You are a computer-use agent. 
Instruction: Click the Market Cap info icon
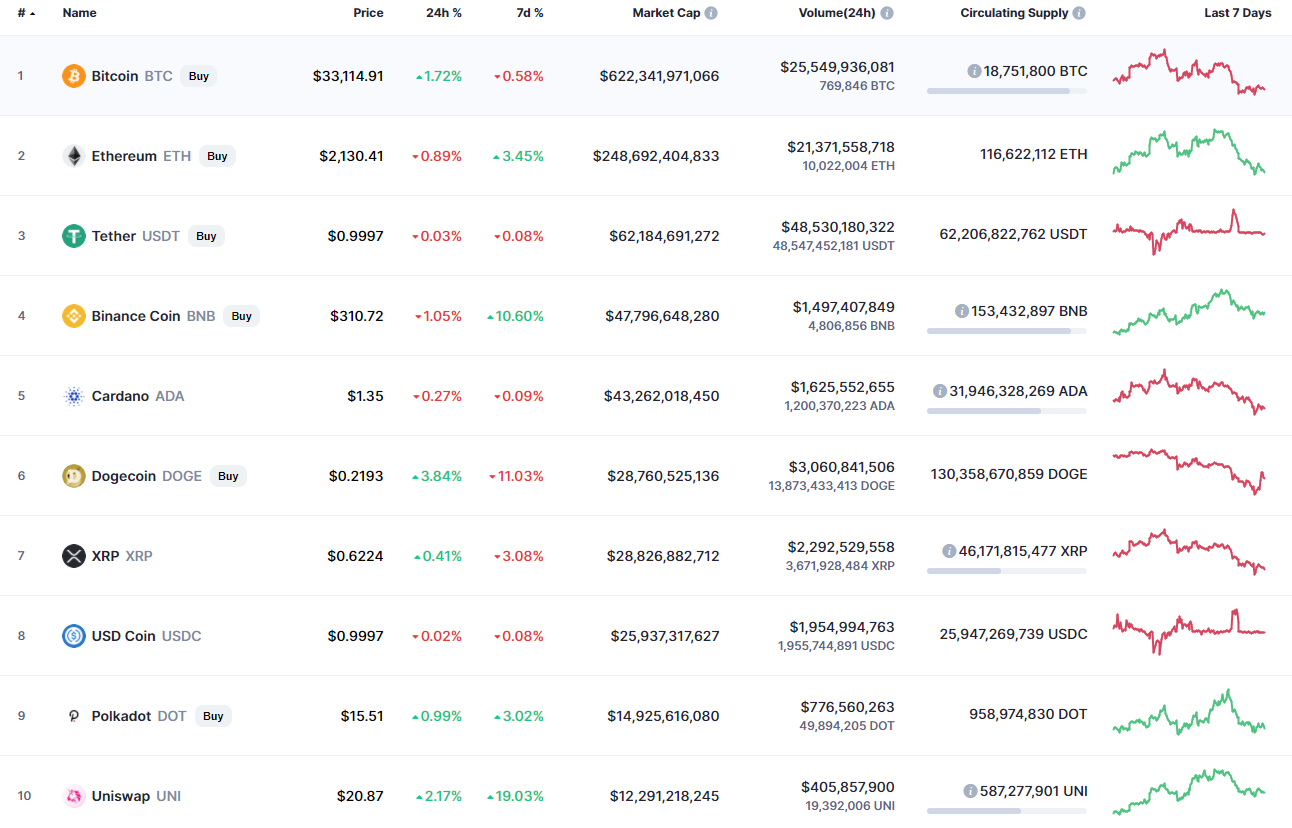(x=711, y=13)
